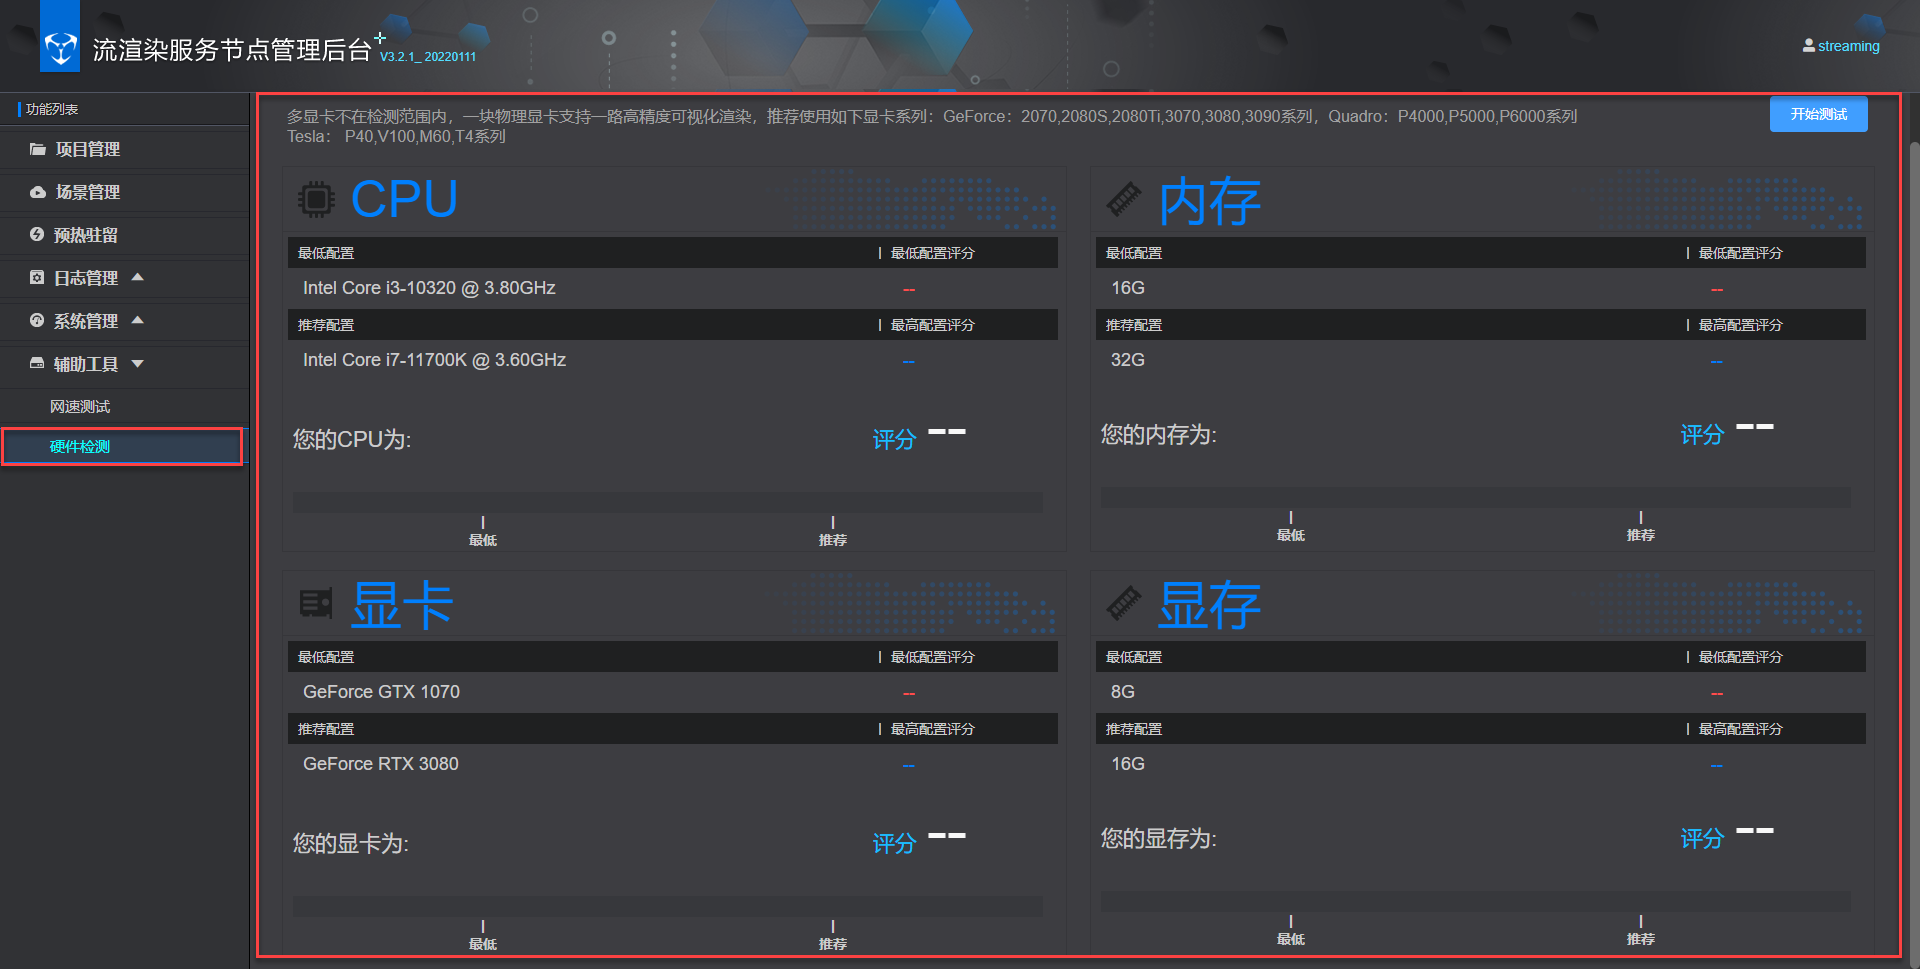
Task: Open the 预热驻留 menu item
Action: coord(86,235)
